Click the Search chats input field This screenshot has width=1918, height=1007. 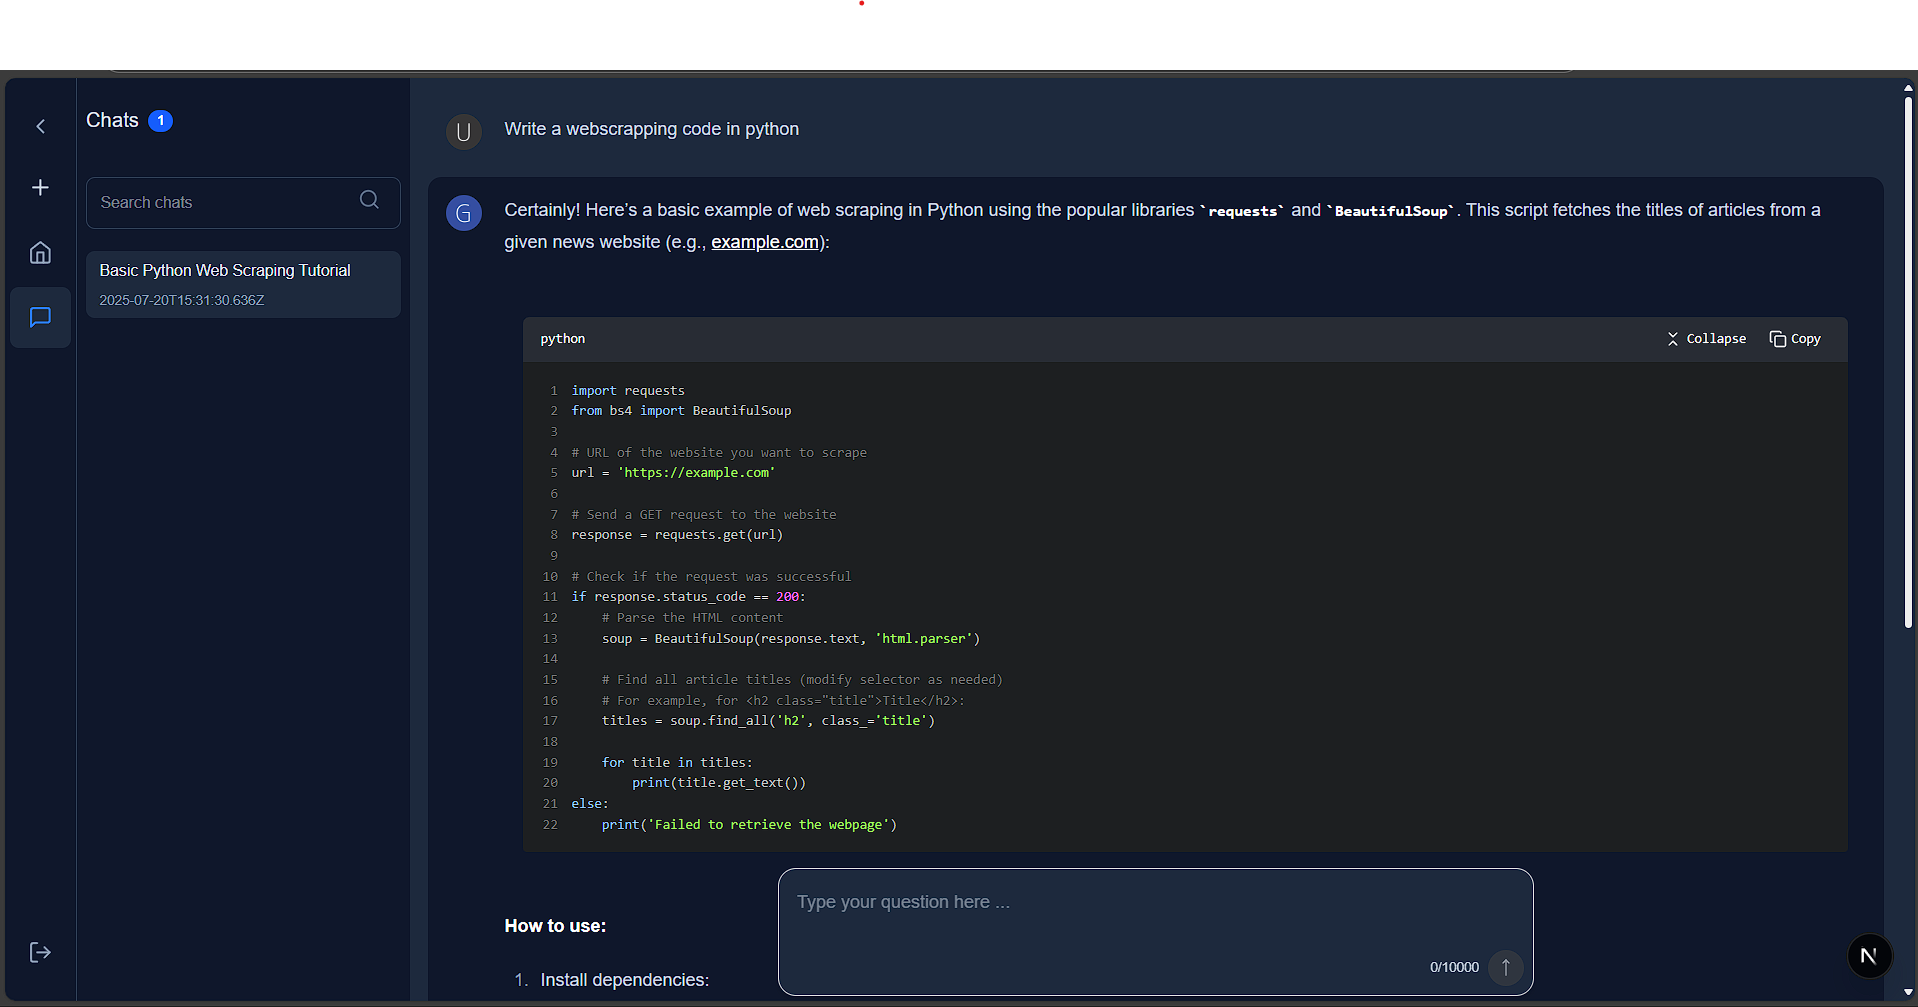(243, 202)
